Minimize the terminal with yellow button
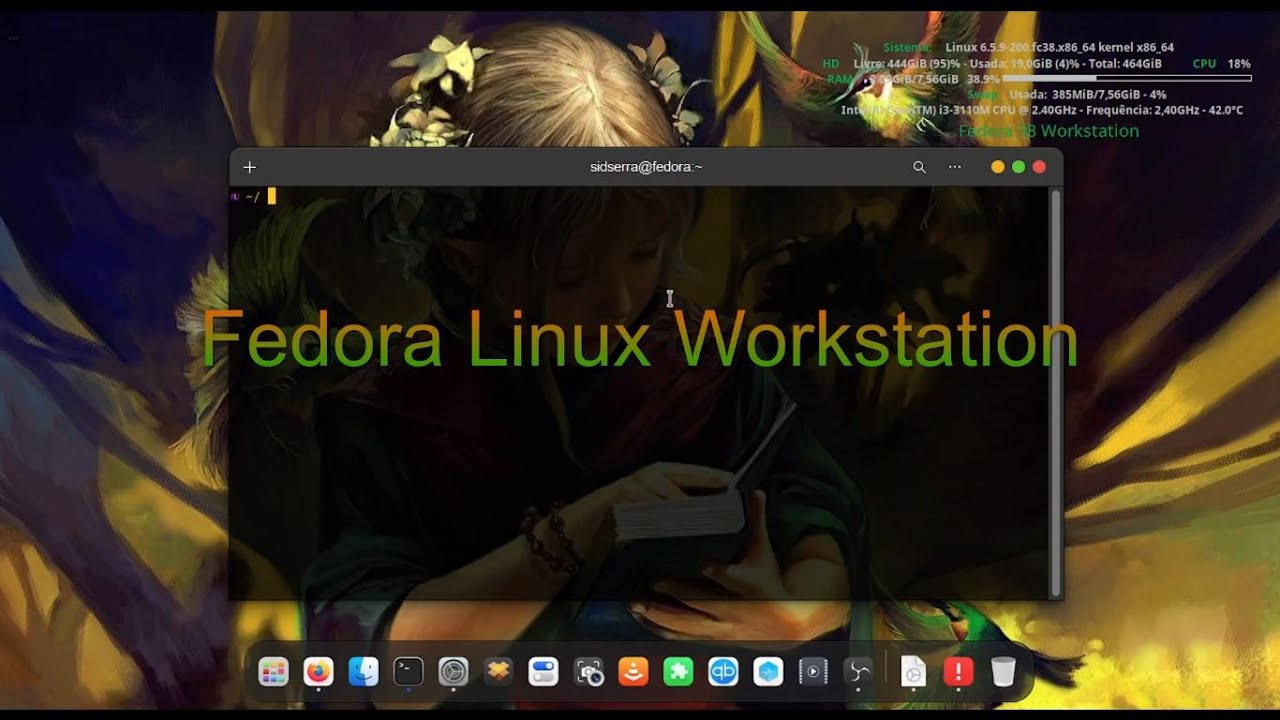The height and width of the screenshot is (720, 1280). coord(997,167)
